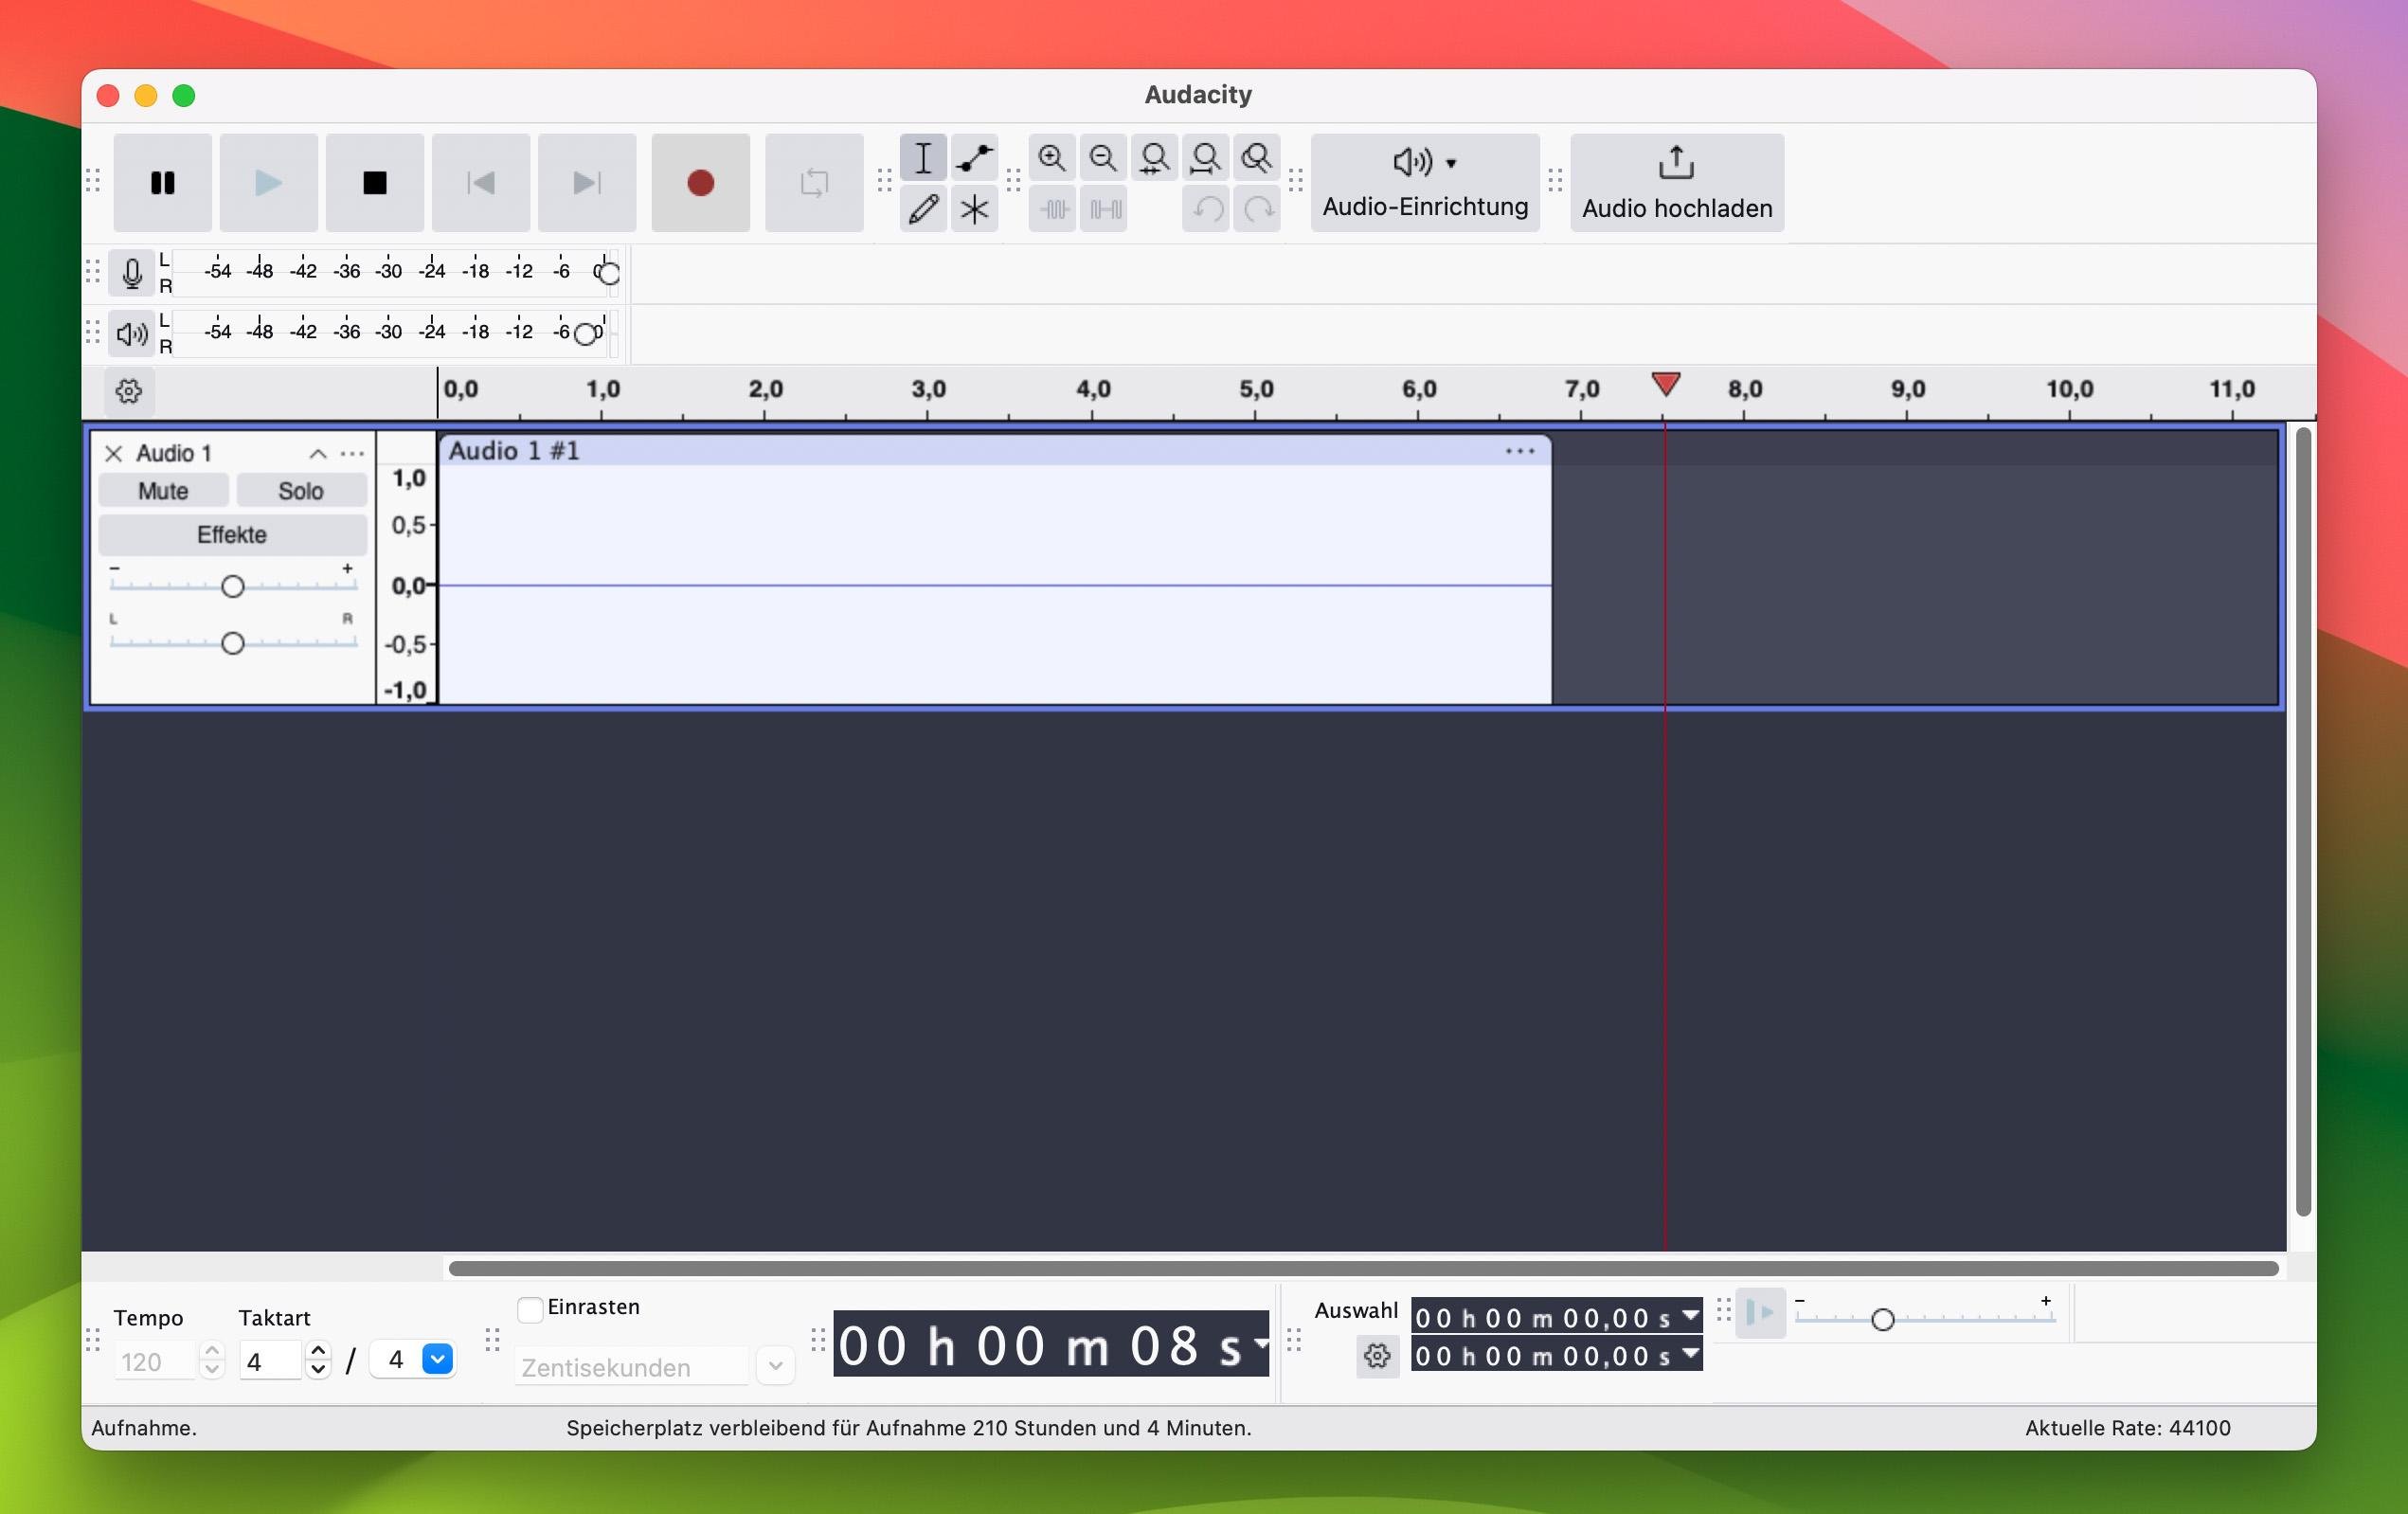Click Fit project to width icon

(x=1206, y=158)
